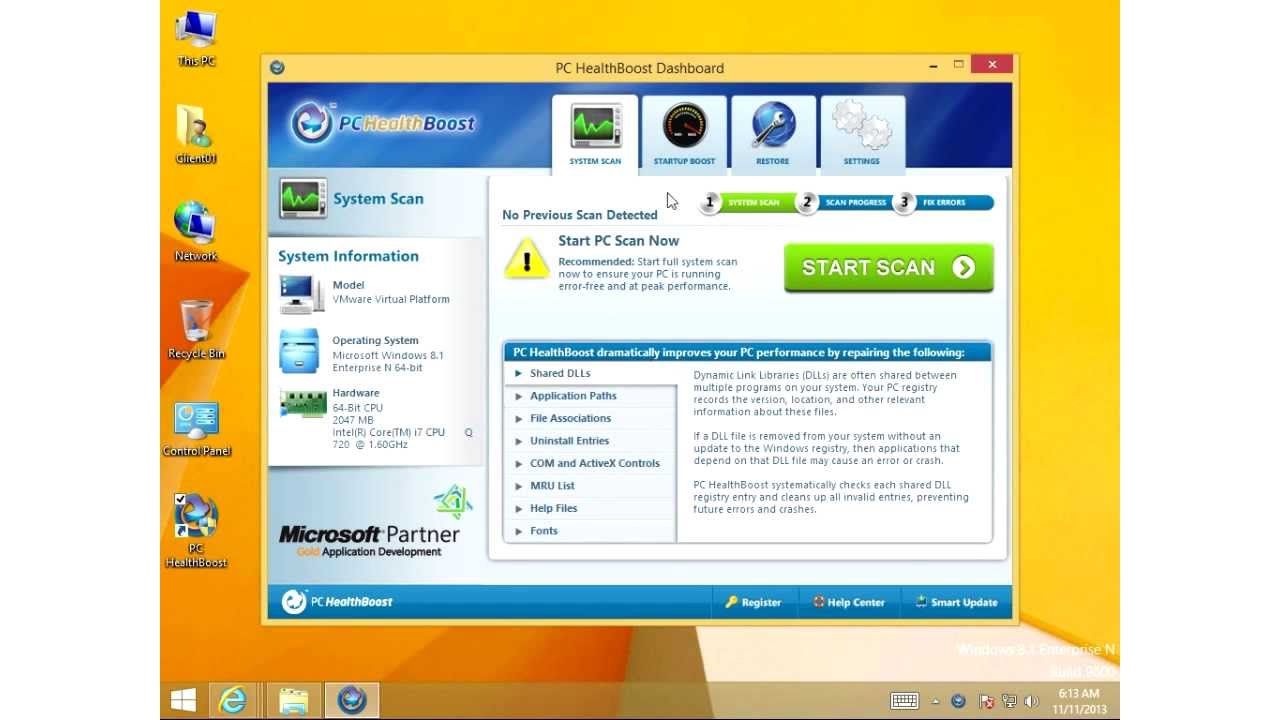Expand Fonts entry
The height and width of the screenshot is (720, 1280).
coord(590,531)
